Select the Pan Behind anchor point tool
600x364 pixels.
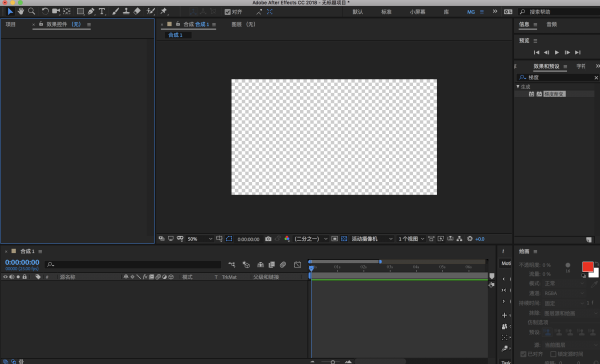click(x=67, y=11)
